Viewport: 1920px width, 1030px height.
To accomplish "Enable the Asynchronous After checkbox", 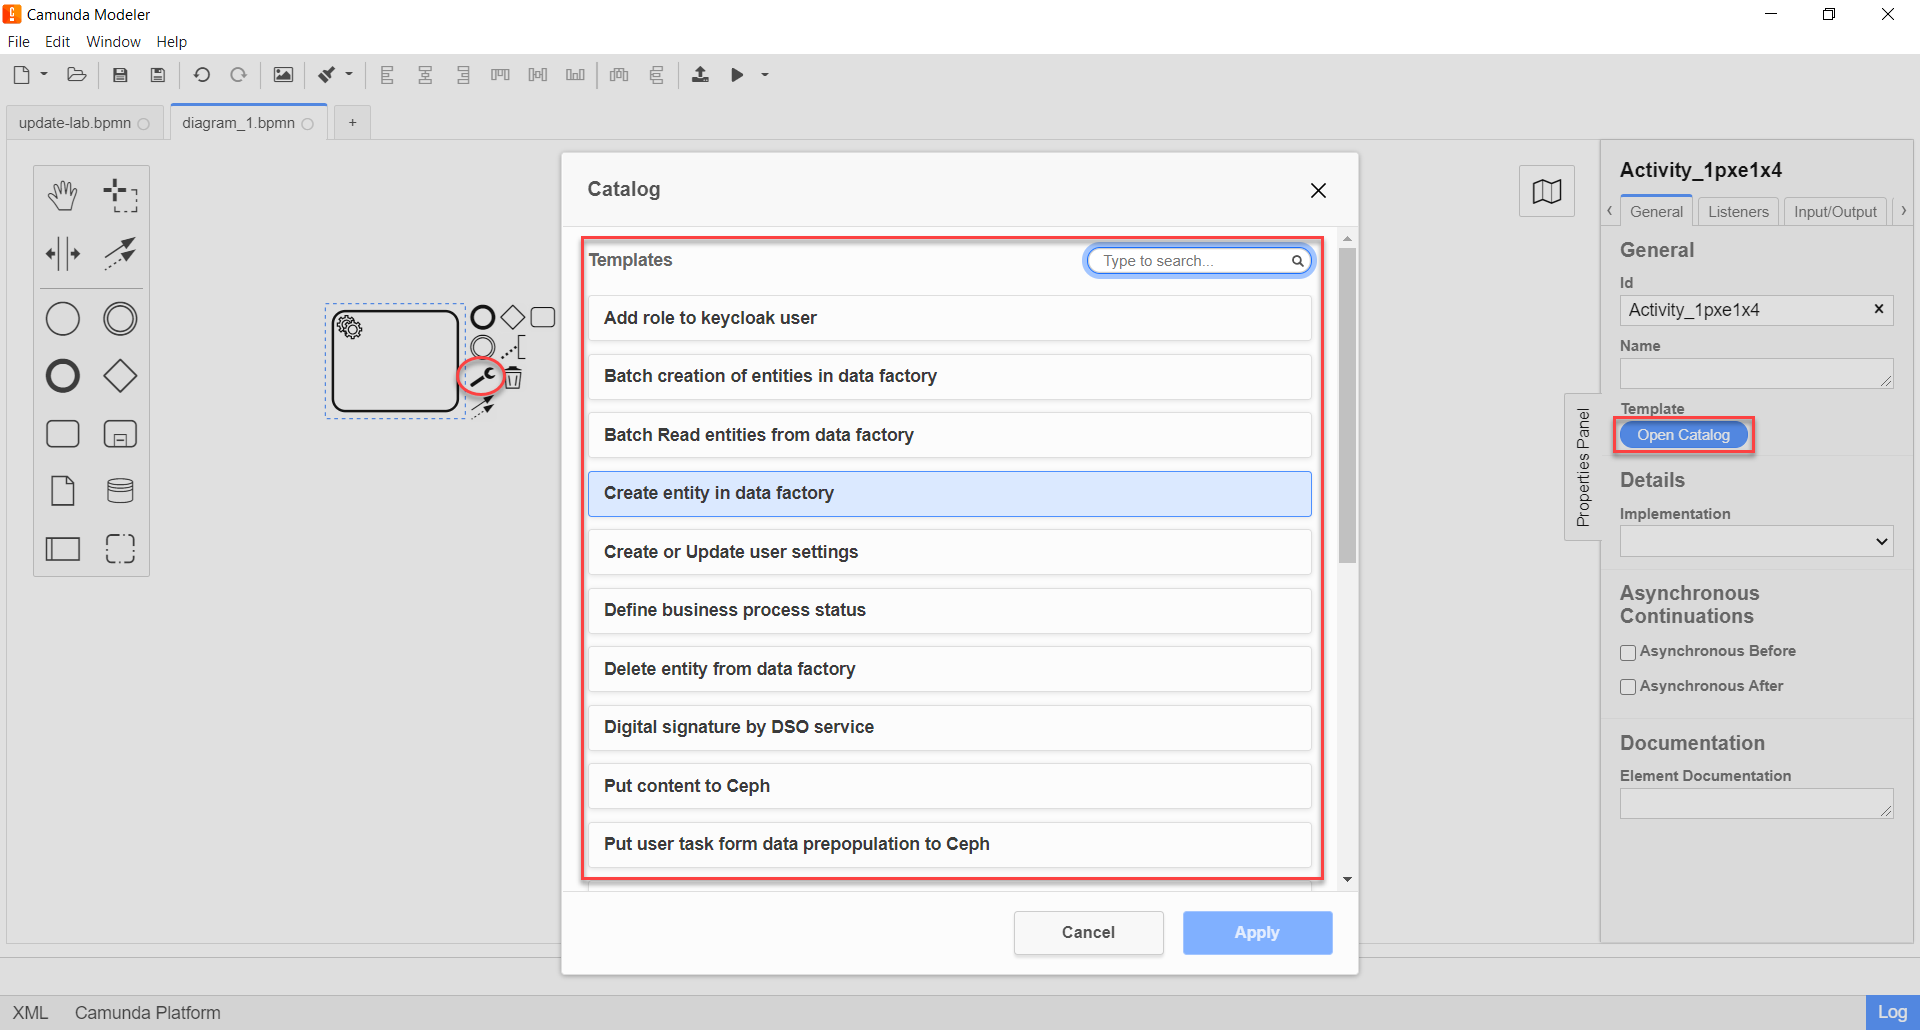I will point(1628,687).
